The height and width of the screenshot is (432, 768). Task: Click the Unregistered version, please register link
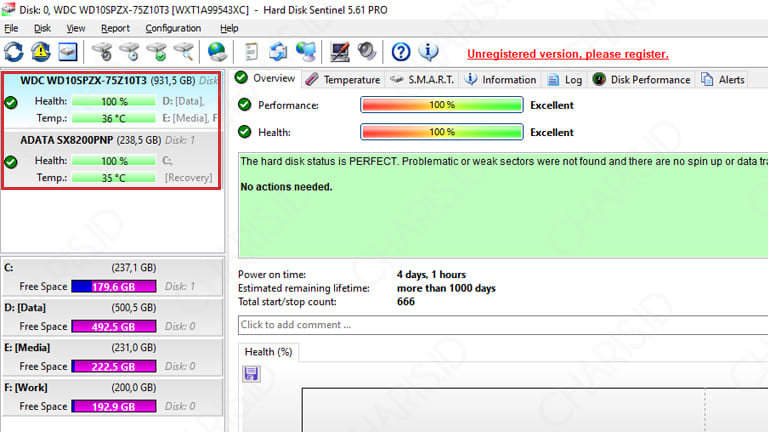coord(568,54)
